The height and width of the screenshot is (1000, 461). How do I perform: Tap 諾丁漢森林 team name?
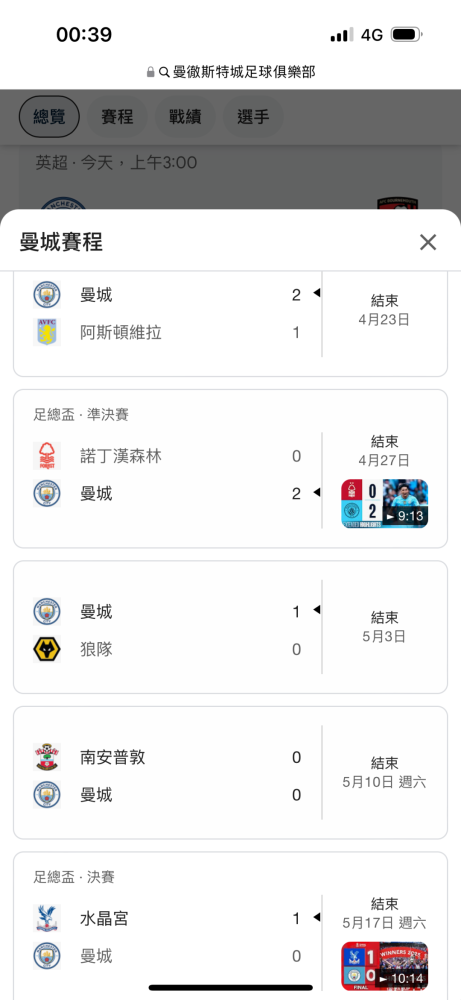121,456
